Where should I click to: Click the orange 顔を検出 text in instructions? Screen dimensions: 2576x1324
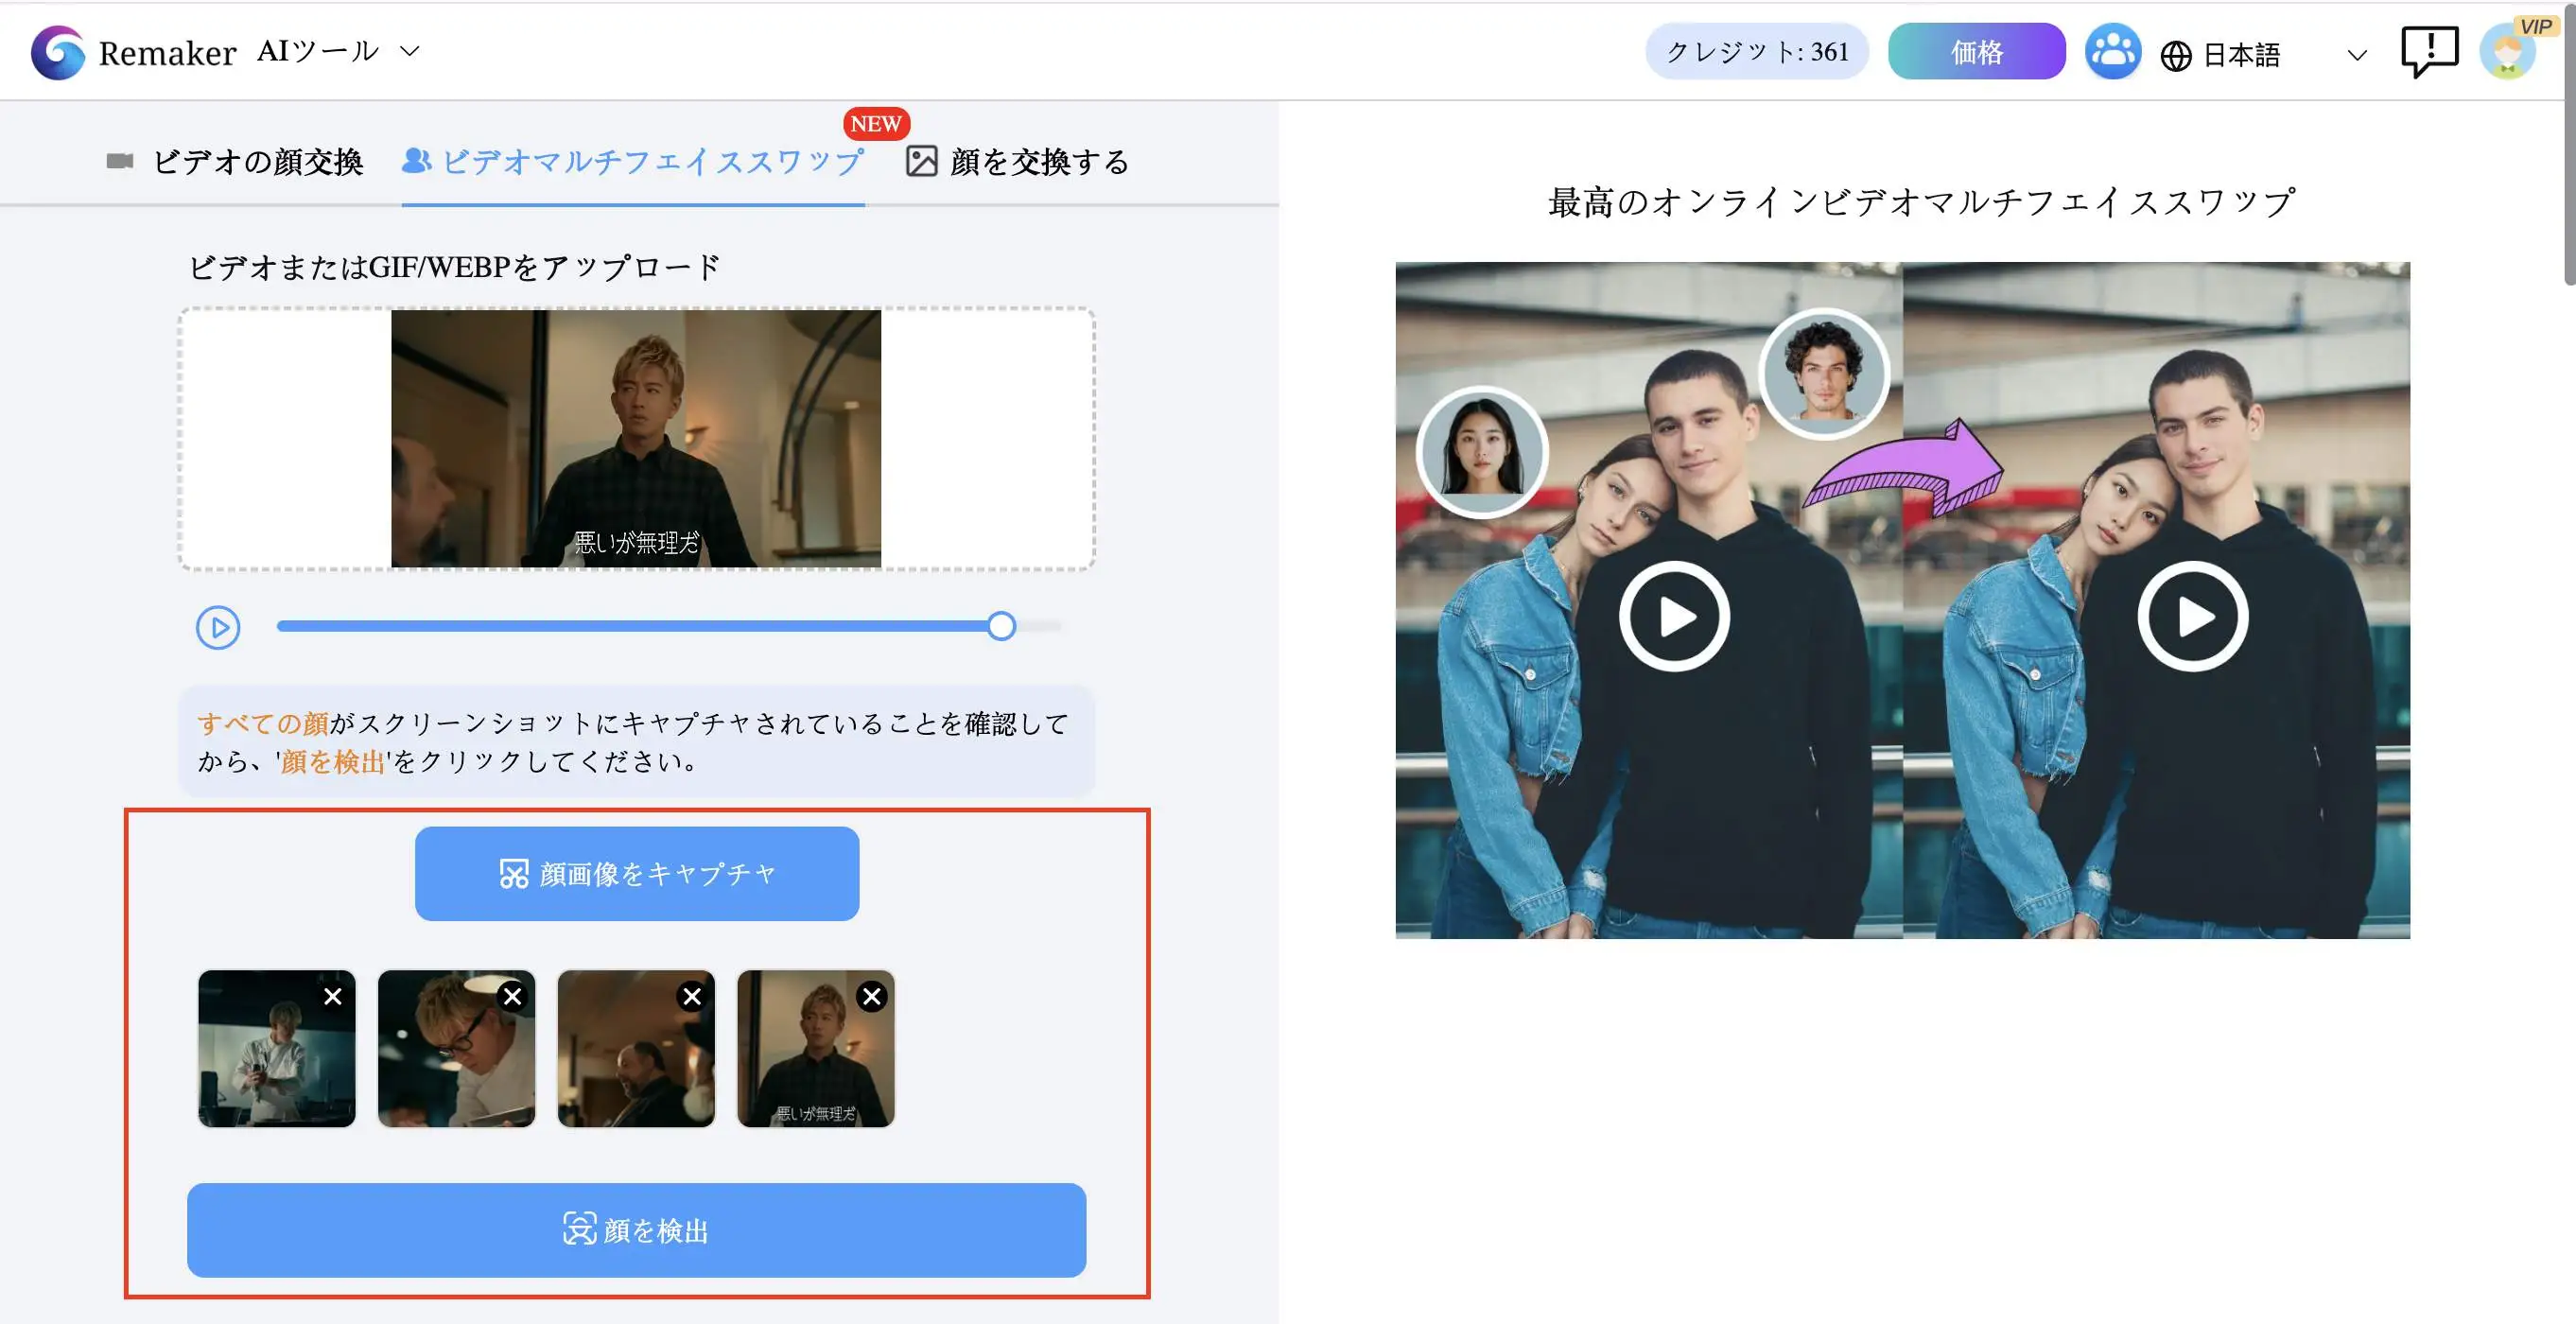[333, 762]
